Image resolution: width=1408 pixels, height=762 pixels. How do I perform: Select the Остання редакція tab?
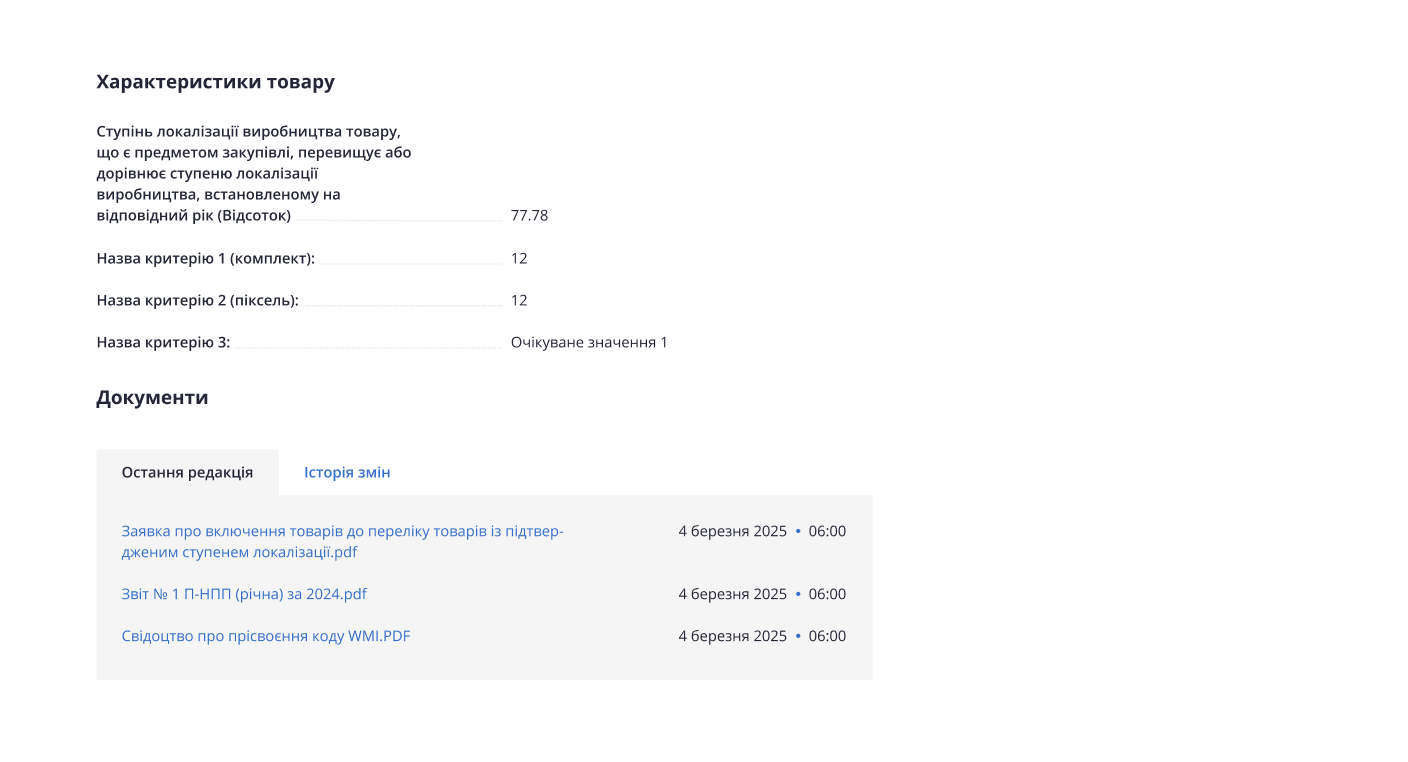[187, 473]
